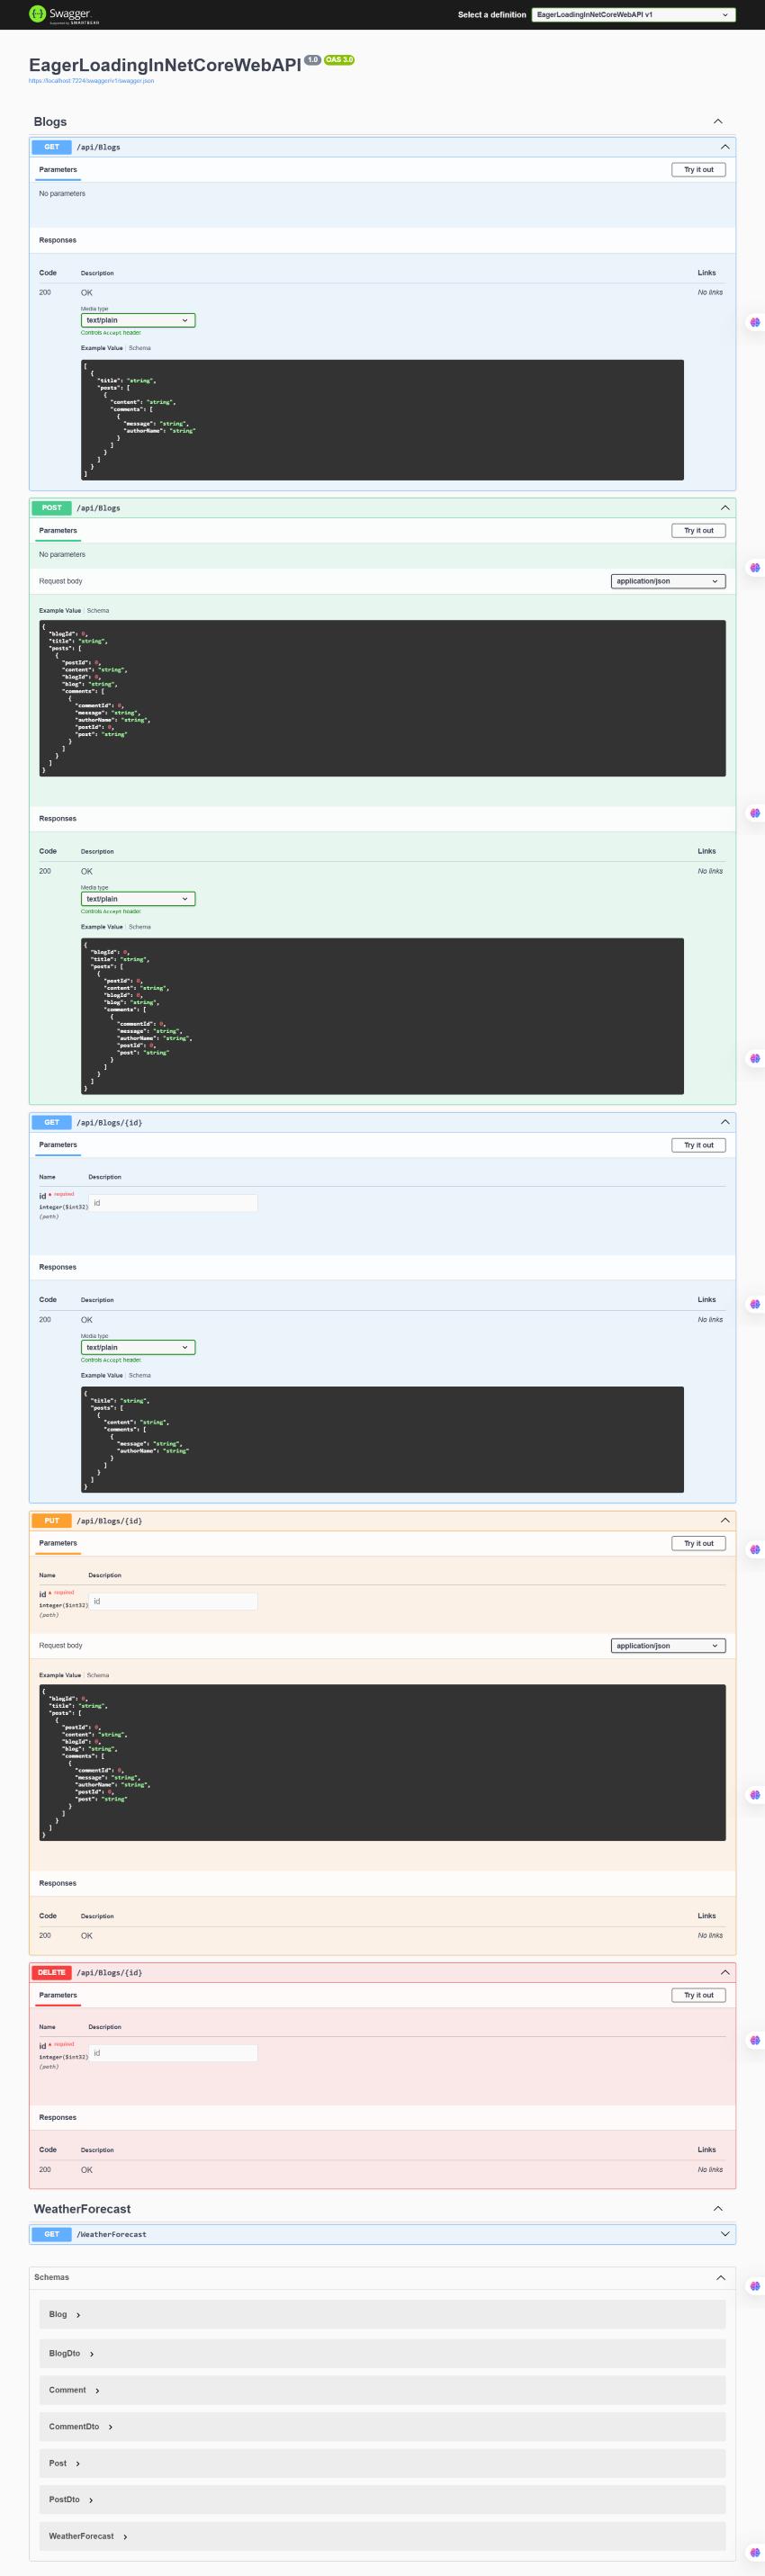
Task: Expand the GET /WeatherForecast operation
Action: tap(725, 2233)
